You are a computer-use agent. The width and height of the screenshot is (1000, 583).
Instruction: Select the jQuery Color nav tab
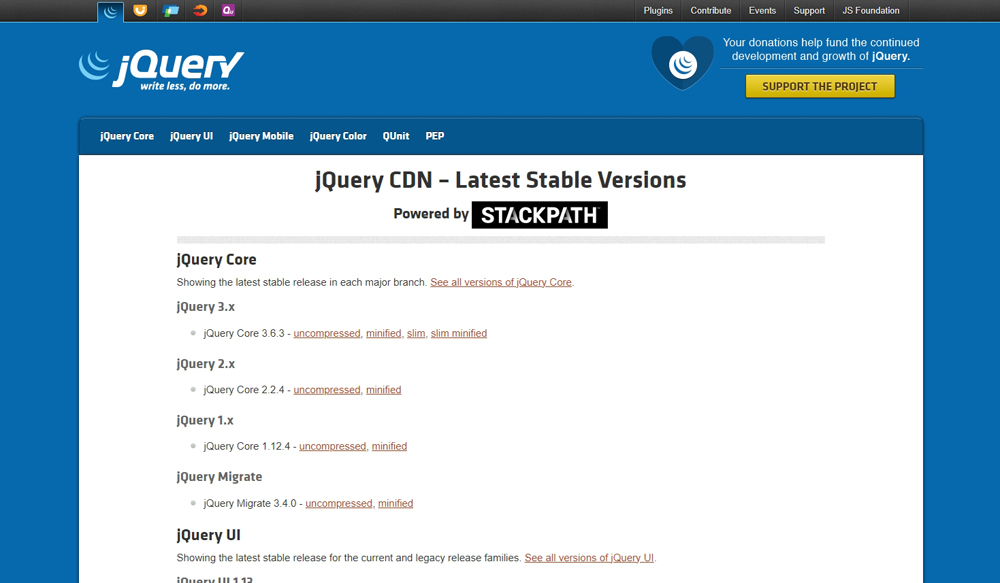coord(338,136)
